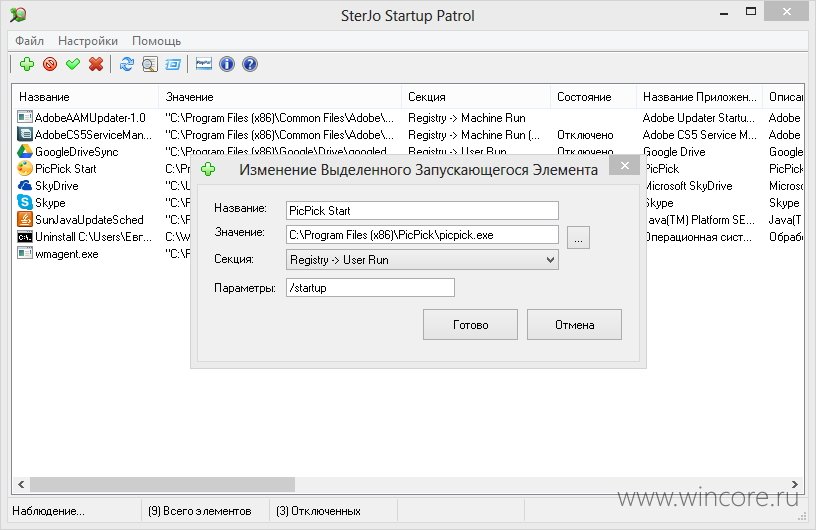Select the Skype entry name in first column
Viewport: 816px width, 530px height.
point(50,203)
